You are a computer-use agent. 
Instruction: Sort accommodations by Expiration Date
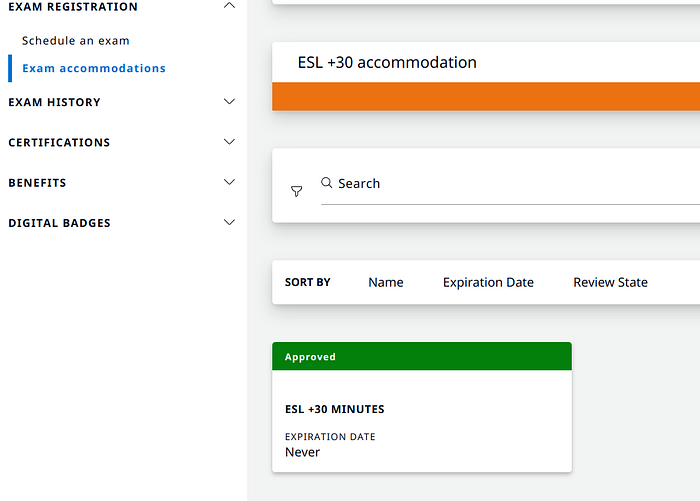pyautogui.click(x=488, y=282)
